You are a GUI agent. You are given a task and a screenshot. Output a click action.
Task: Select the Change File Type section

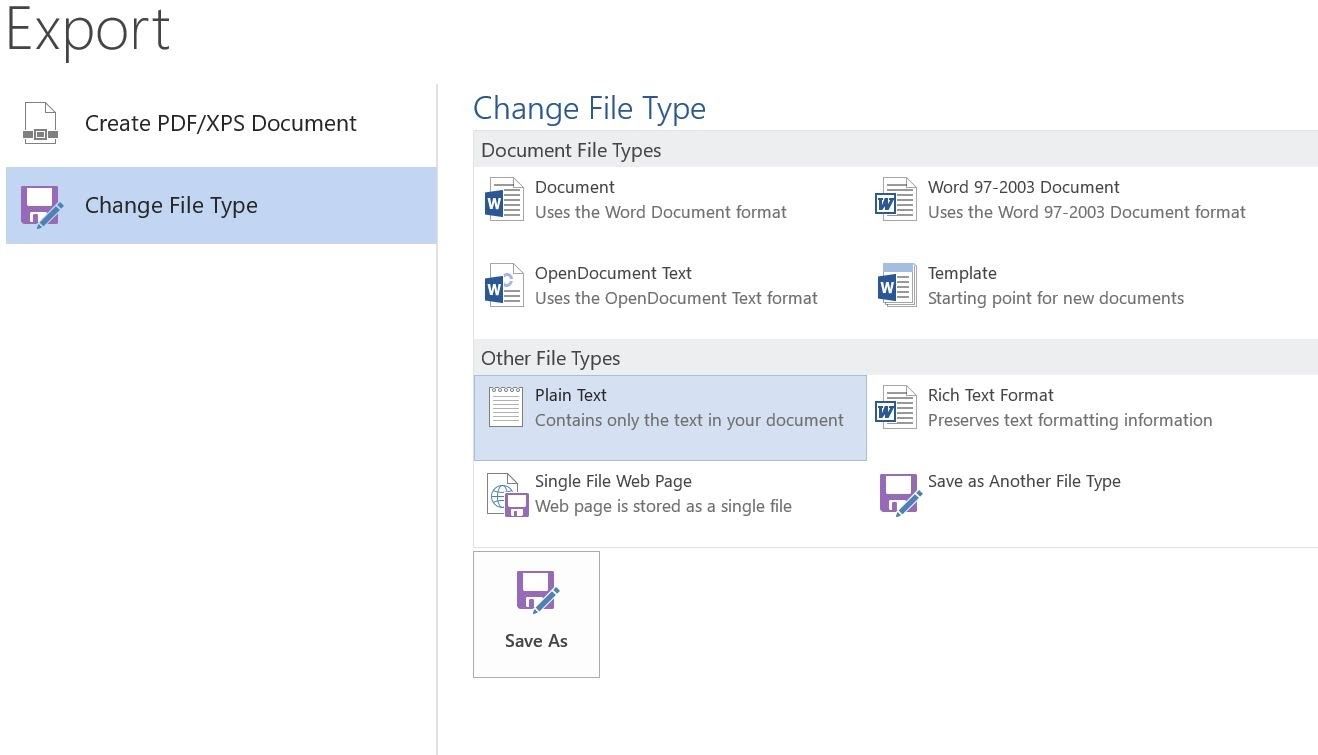(x=171, y=205)
